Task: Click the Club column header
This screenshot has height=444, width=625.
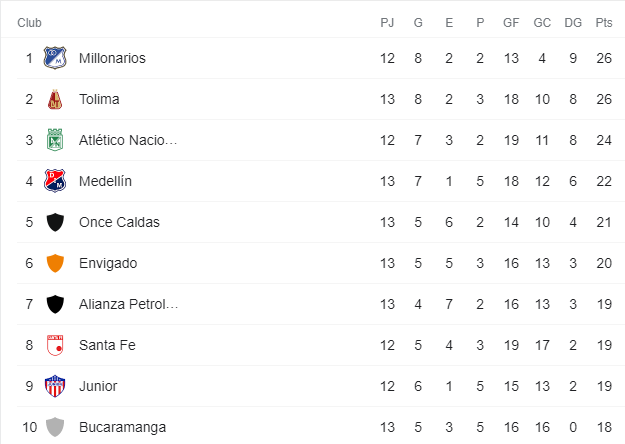Action: pyautogui.click(x=29, y=23)
